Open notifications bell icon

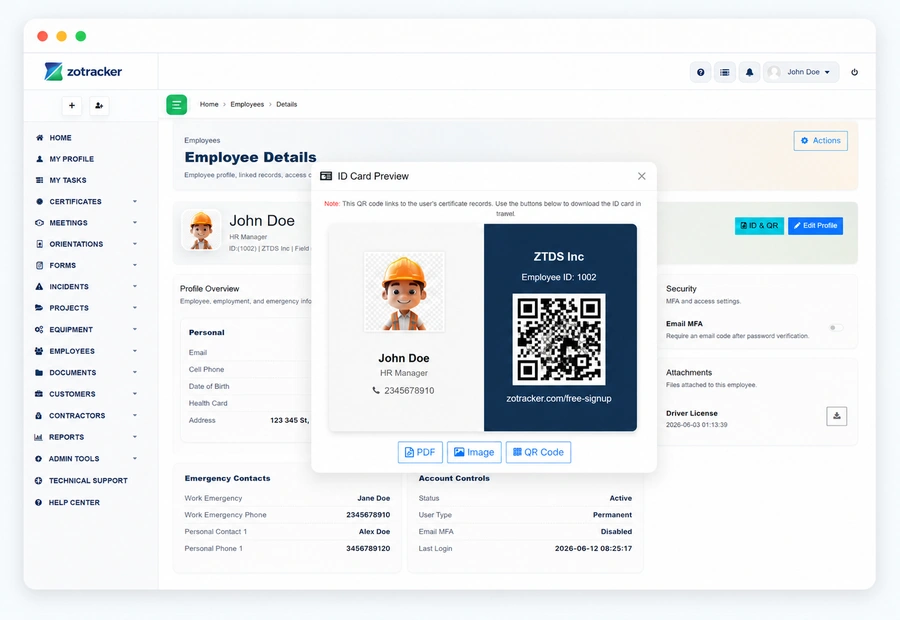tap(749, 72)
